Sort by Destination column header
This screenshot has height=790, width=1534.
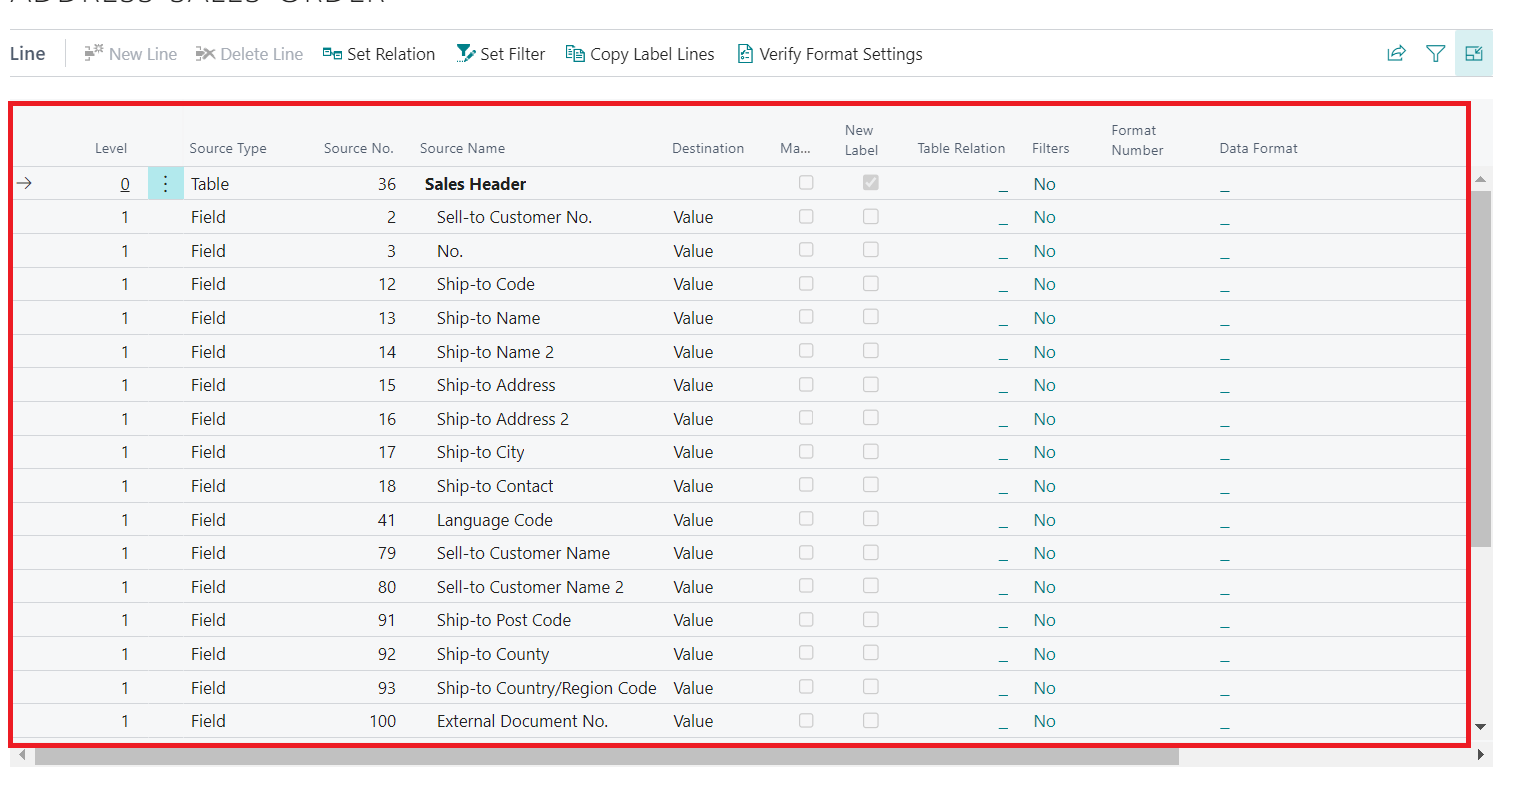click(x=708, y=148)
